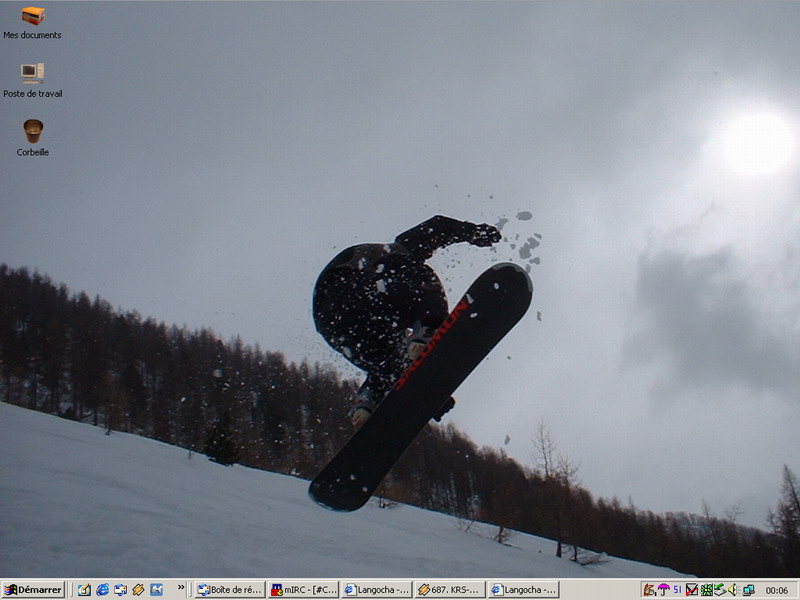This screenshot has width=800, height=600.
Task: Launch Internet Explorer from Quick Launch
Action: [x=102, y=590]
